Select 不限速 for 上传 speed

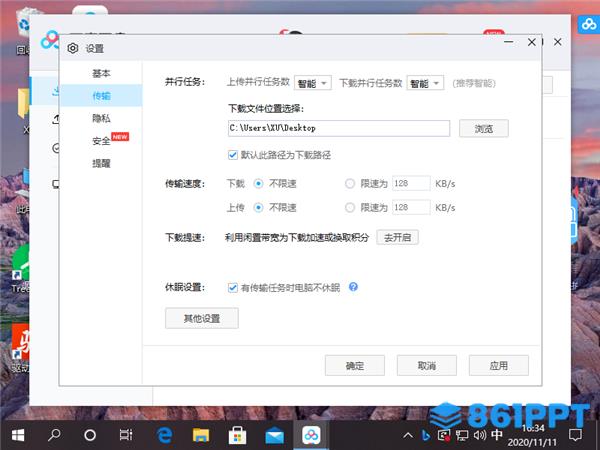[x=259, y=208]
